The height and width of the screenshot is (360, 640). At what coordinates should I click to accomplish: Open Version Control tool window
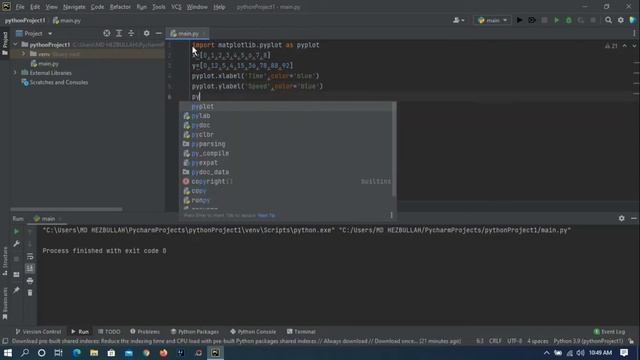(x=38, y=331)
